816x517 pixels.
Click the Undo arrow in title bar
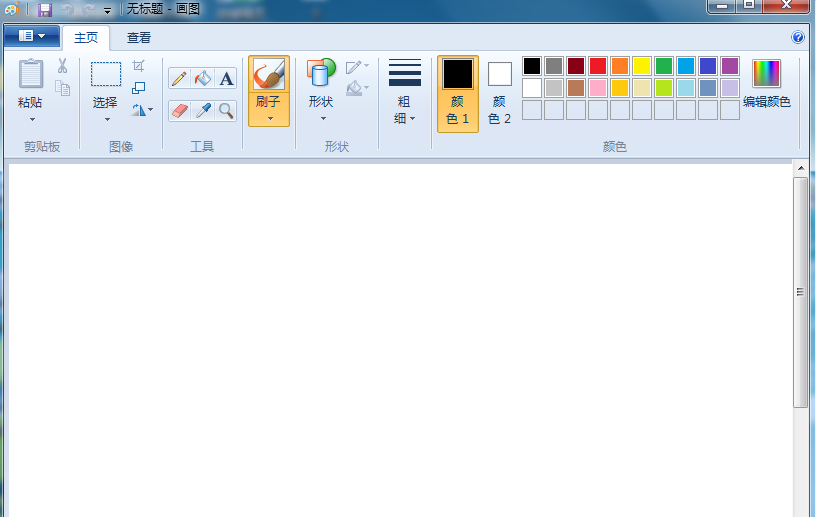(x=67, y=9)
